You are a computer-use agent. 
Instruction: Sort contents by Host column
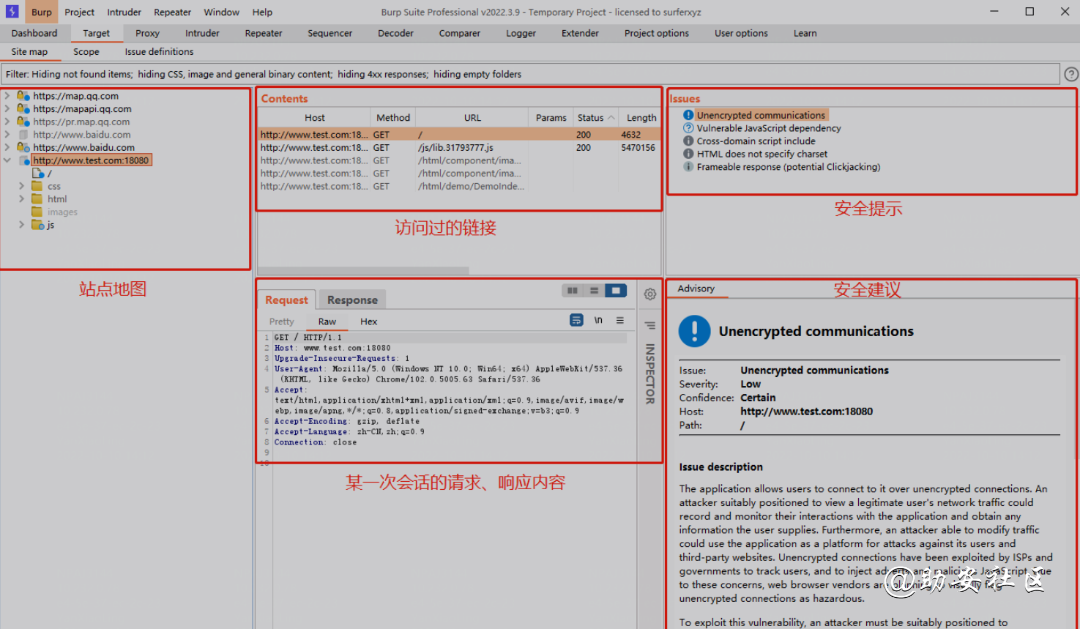(x=315, y=118)
